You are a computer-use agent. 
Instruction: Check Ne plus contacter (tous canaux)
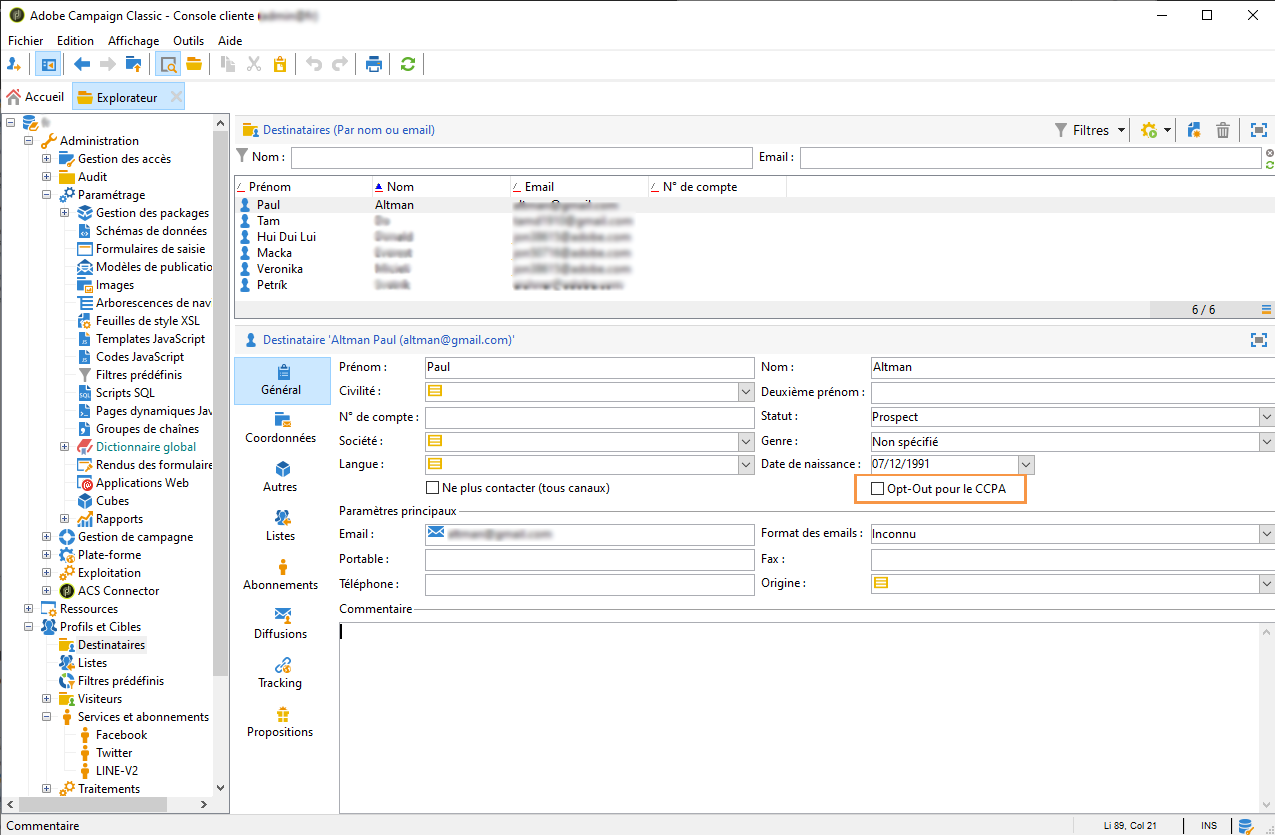point(433,488)
